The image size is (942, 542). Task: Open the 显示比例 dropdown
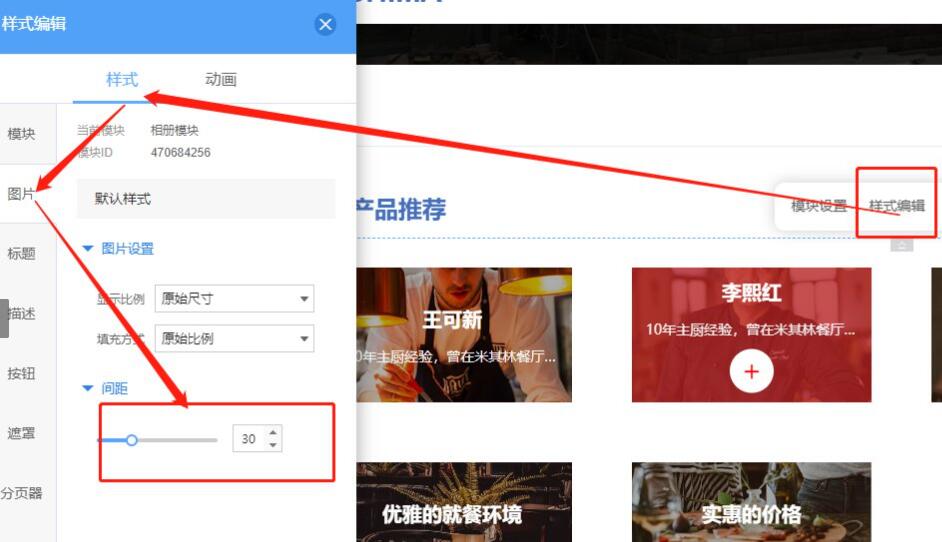coord(234,298)
